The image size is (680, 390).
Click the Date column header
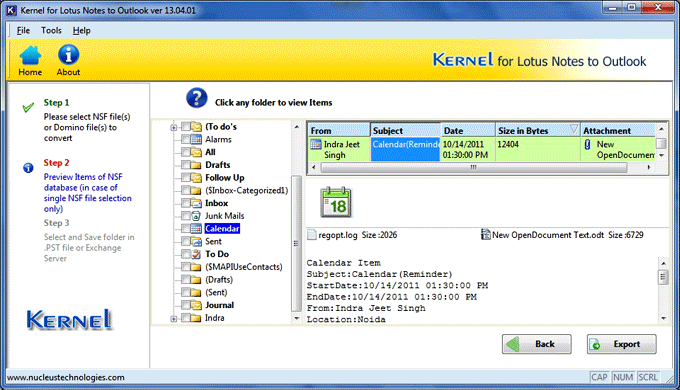pyautogui.click(x=468, y=130)
